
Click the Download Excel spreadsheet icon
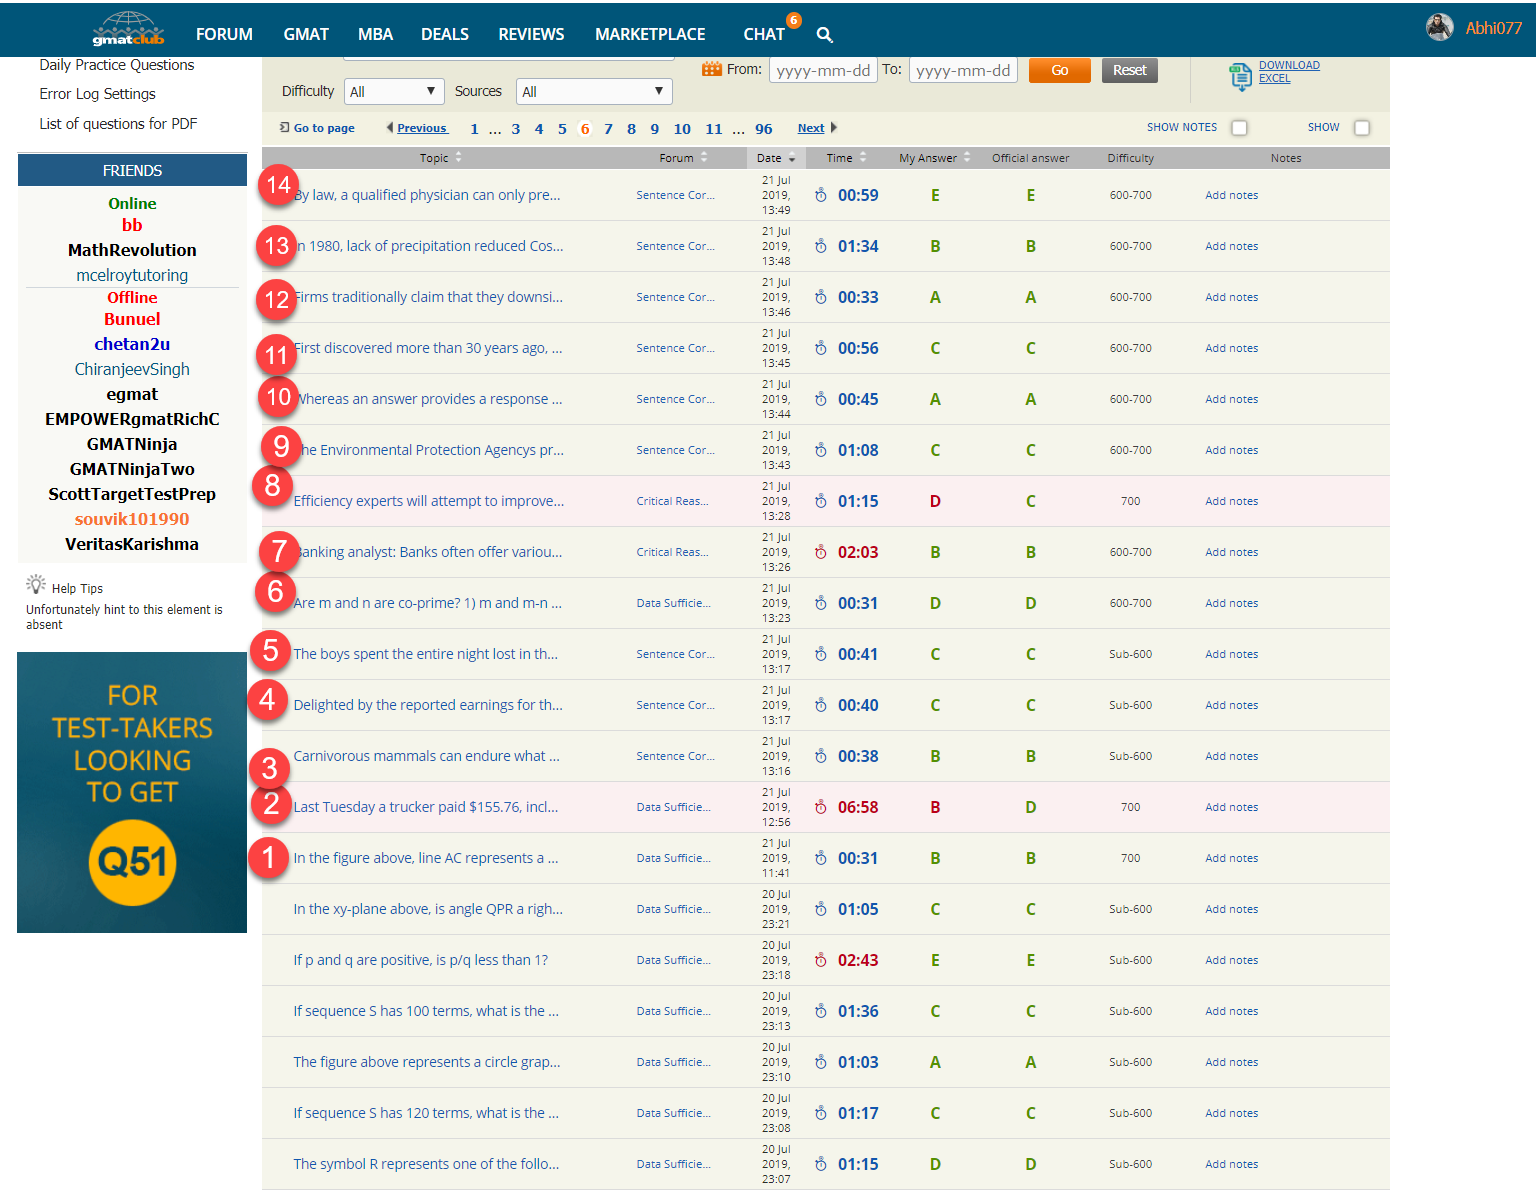tap(1241, 76)
